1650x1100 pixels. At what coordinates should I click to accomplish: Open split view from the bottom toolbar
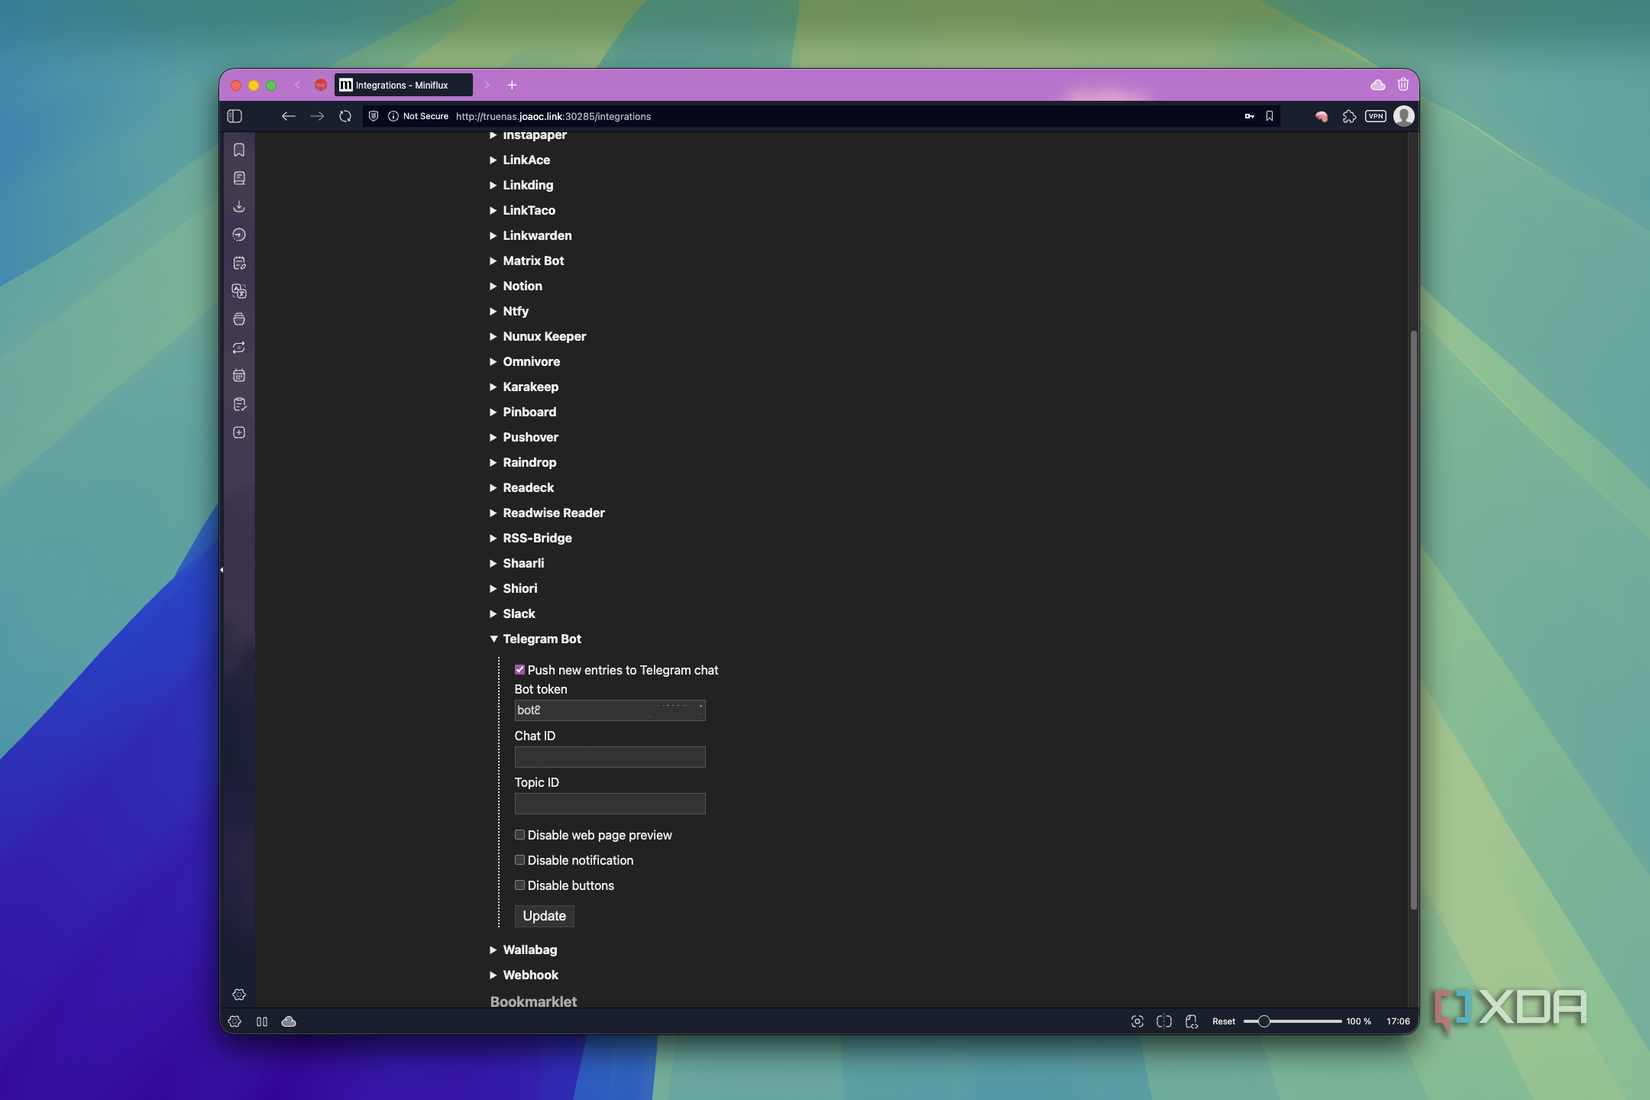click(x=1163, y=1021)
